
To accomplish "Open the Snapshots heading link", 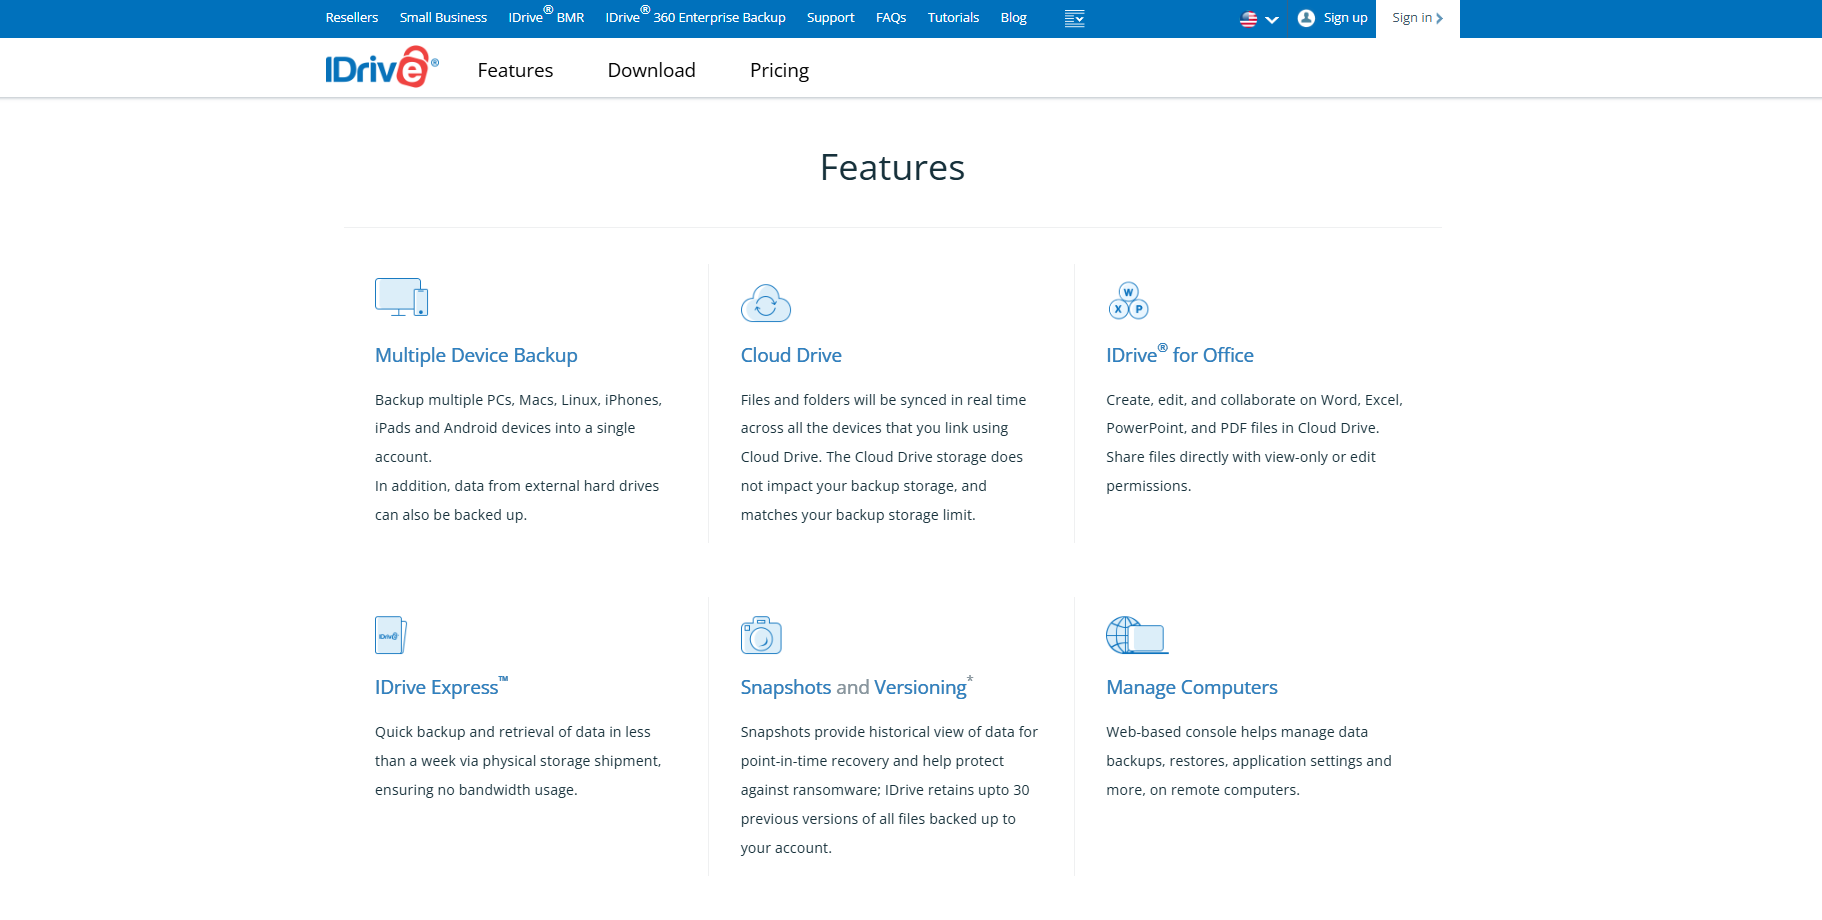I will pyautogui.click(x=786, y=687).
